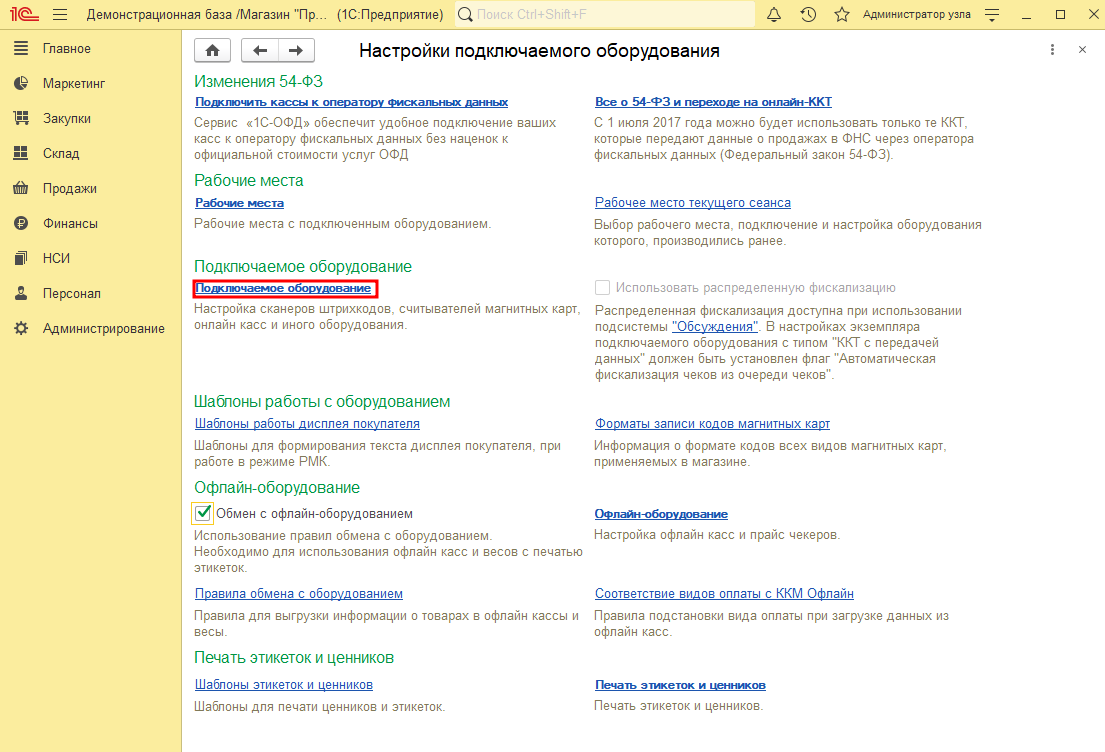Click the НСИ documents icon
Screen dimensions: 1105x752
coord(21,258)
